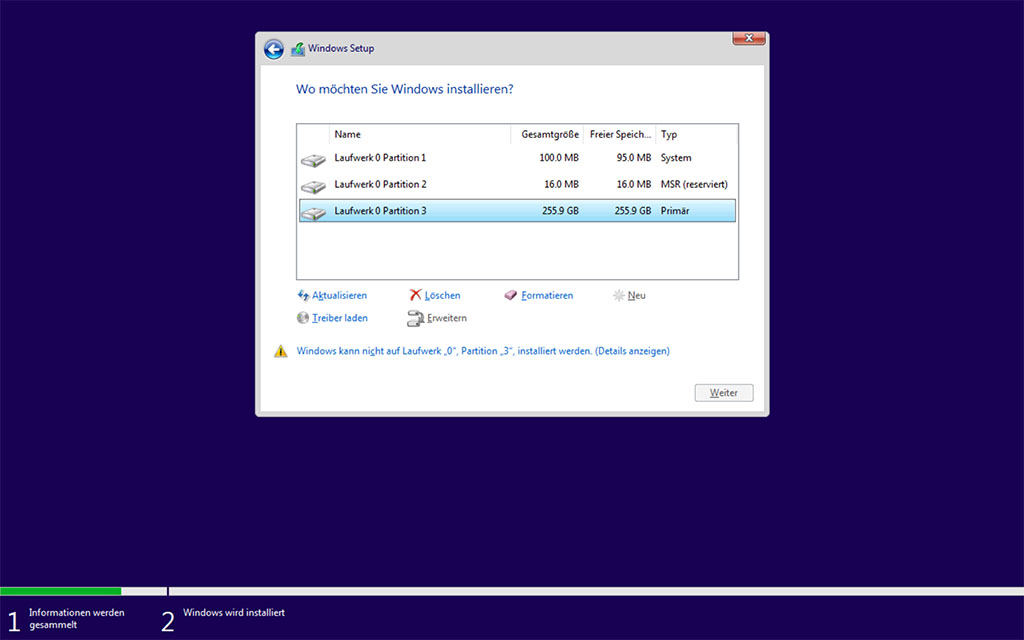Click the MSR (reserviert) type cell
The image size is (1024, 640).
694,184
